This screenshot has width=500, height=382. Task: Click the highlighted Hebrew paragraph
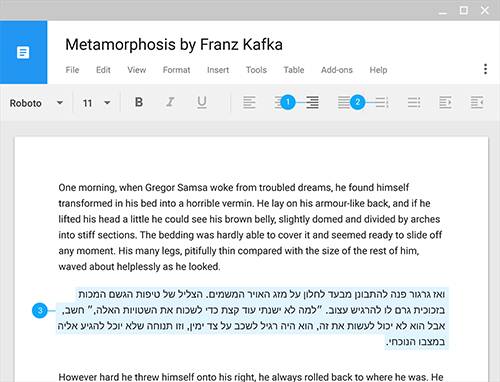(252, 318)
